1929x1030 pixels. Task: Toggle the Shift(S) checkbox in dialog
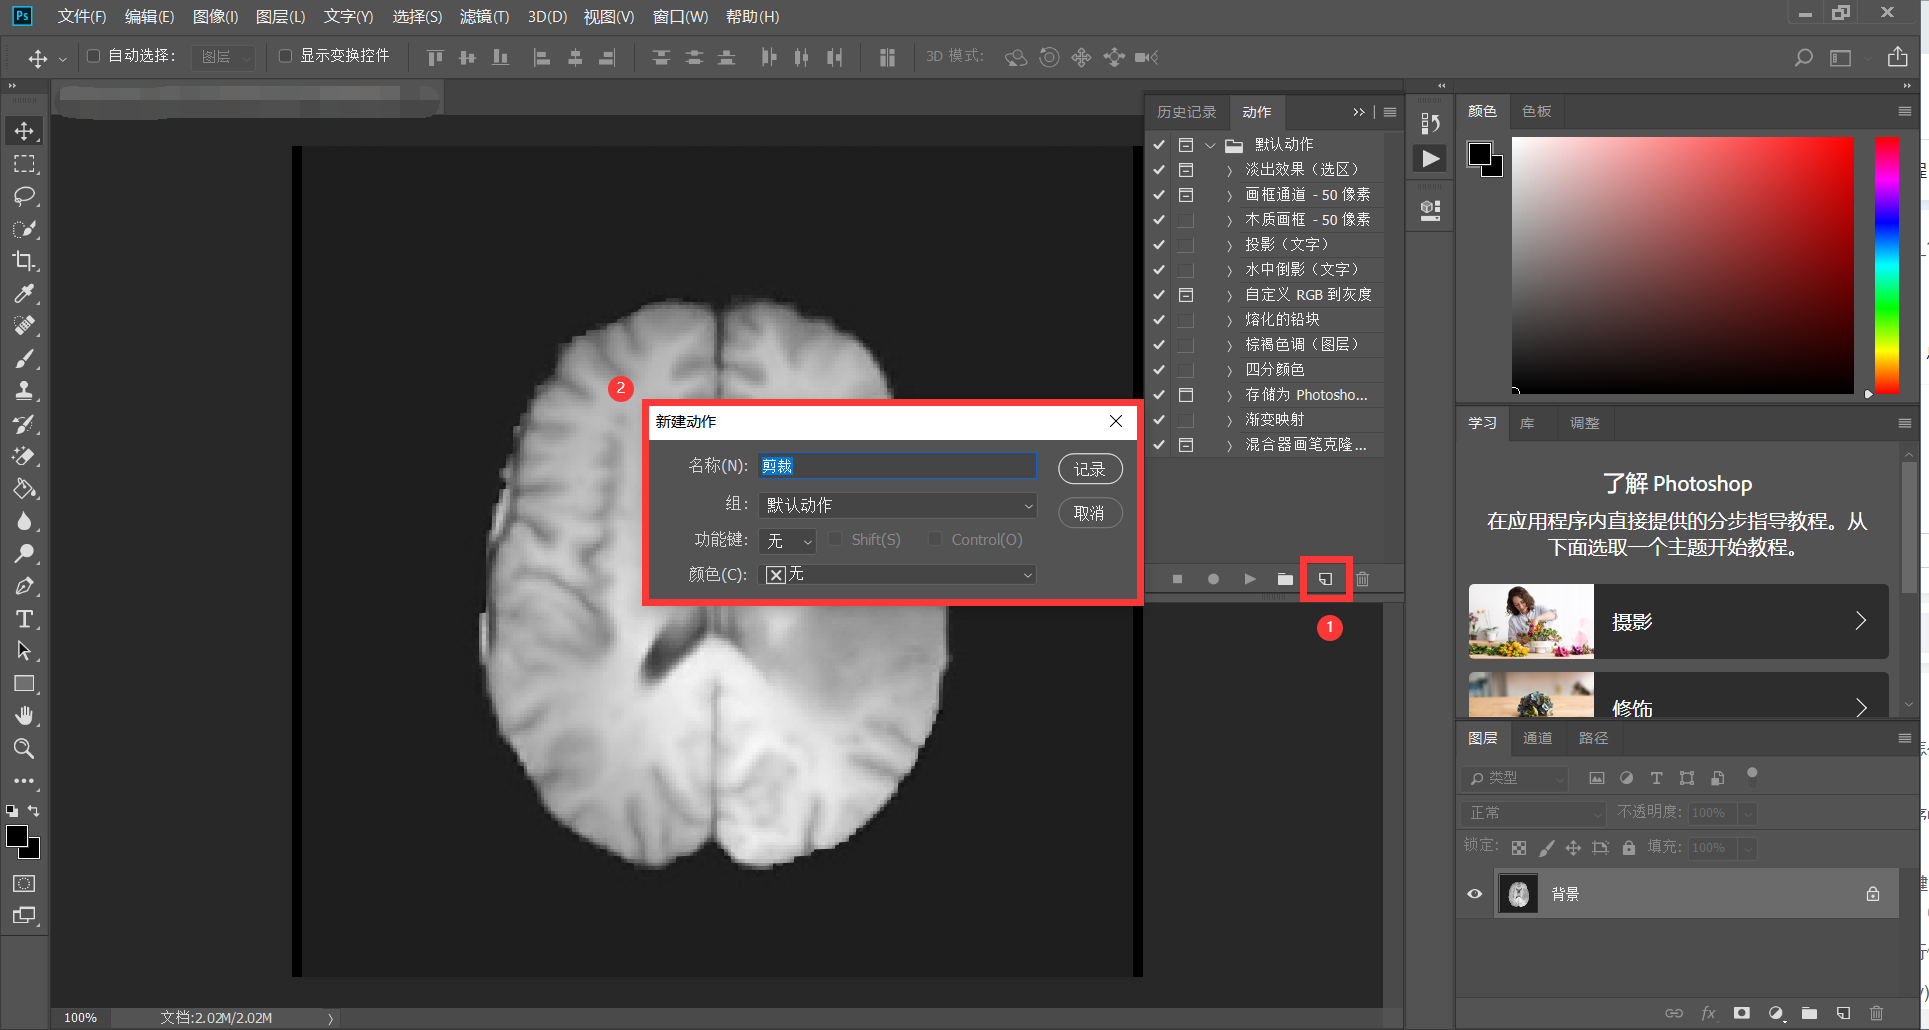click(835, 539)
